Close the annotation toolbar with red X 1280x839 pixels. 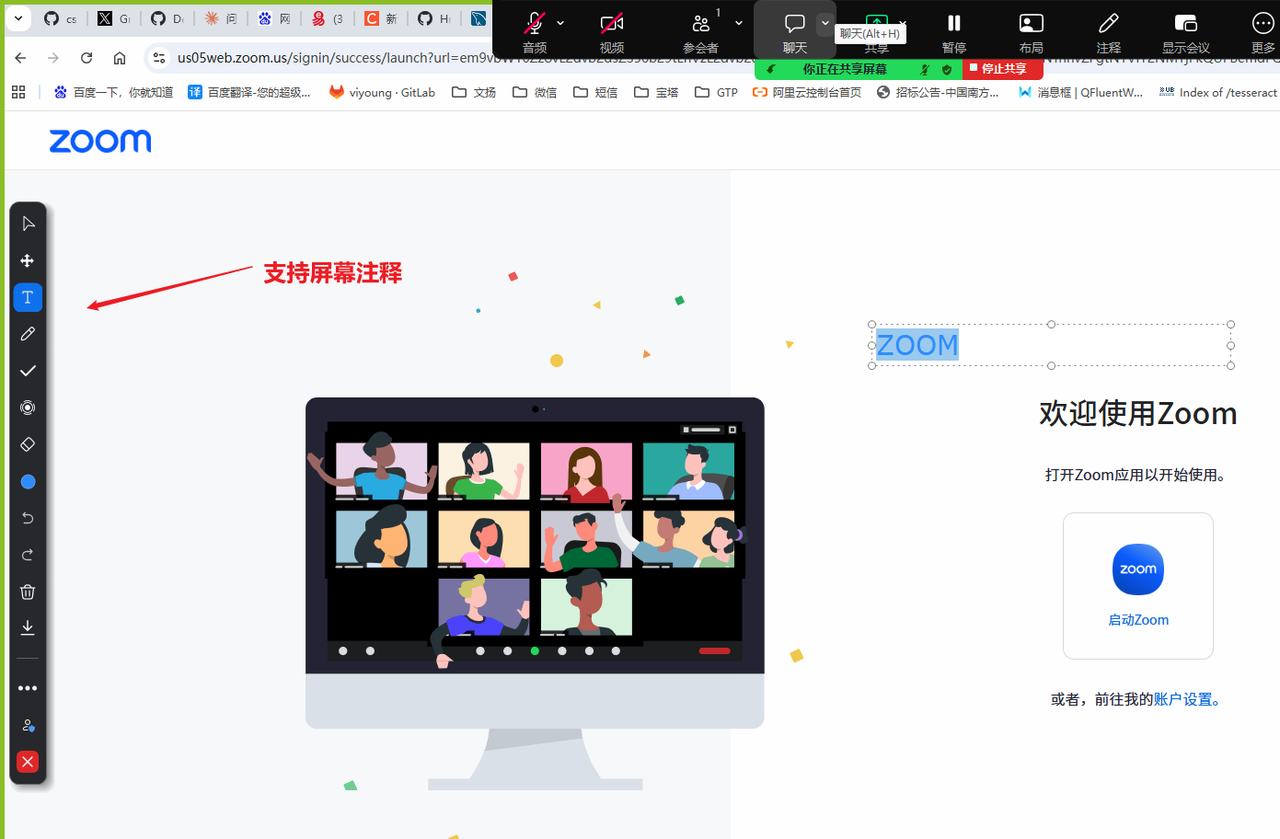[28, 762]
